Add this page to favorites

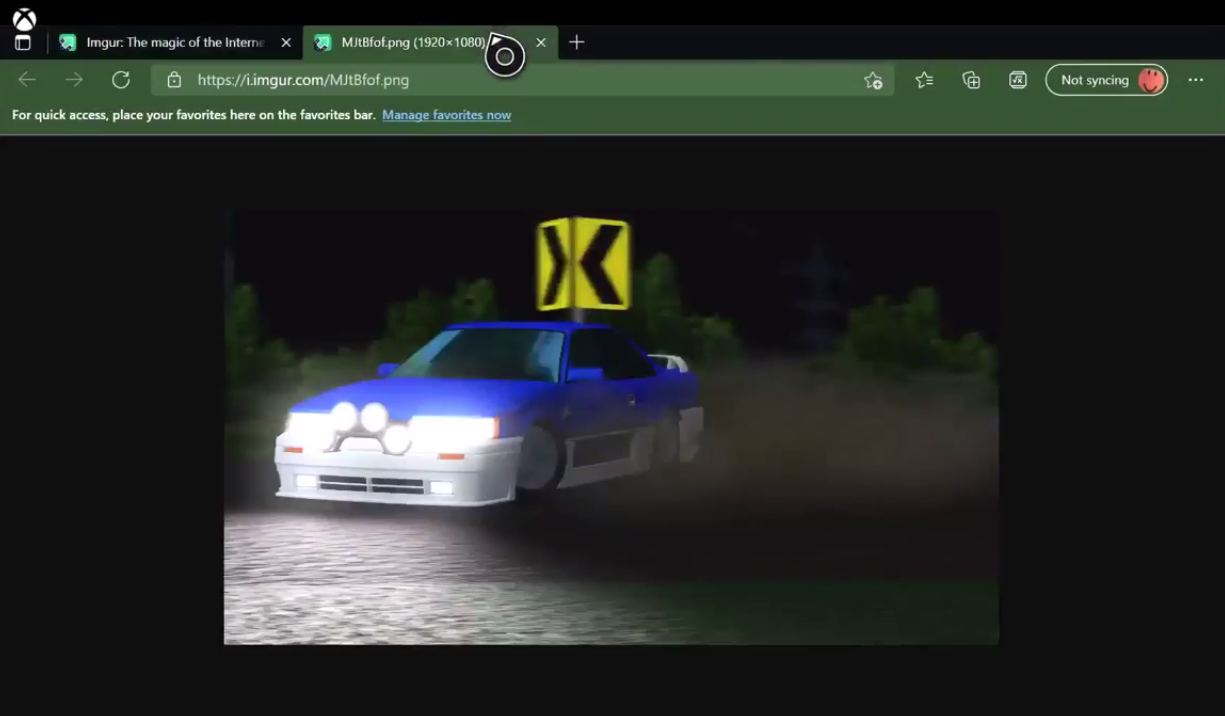pyautogui.click(x=872, y=80)
